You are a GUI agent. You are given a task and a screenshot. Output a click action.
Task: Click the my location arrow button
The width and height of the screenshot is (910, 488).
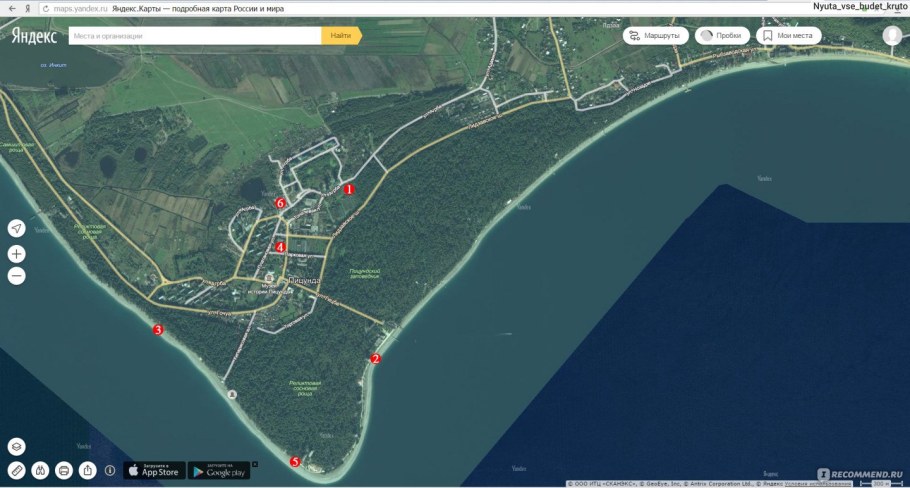16,228
